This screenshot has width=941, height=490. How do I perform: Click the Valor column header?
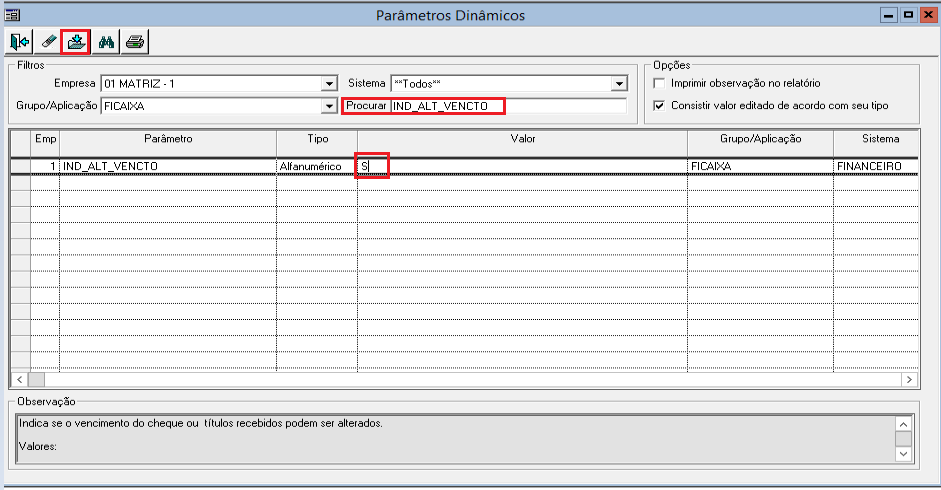pos(522,139)
